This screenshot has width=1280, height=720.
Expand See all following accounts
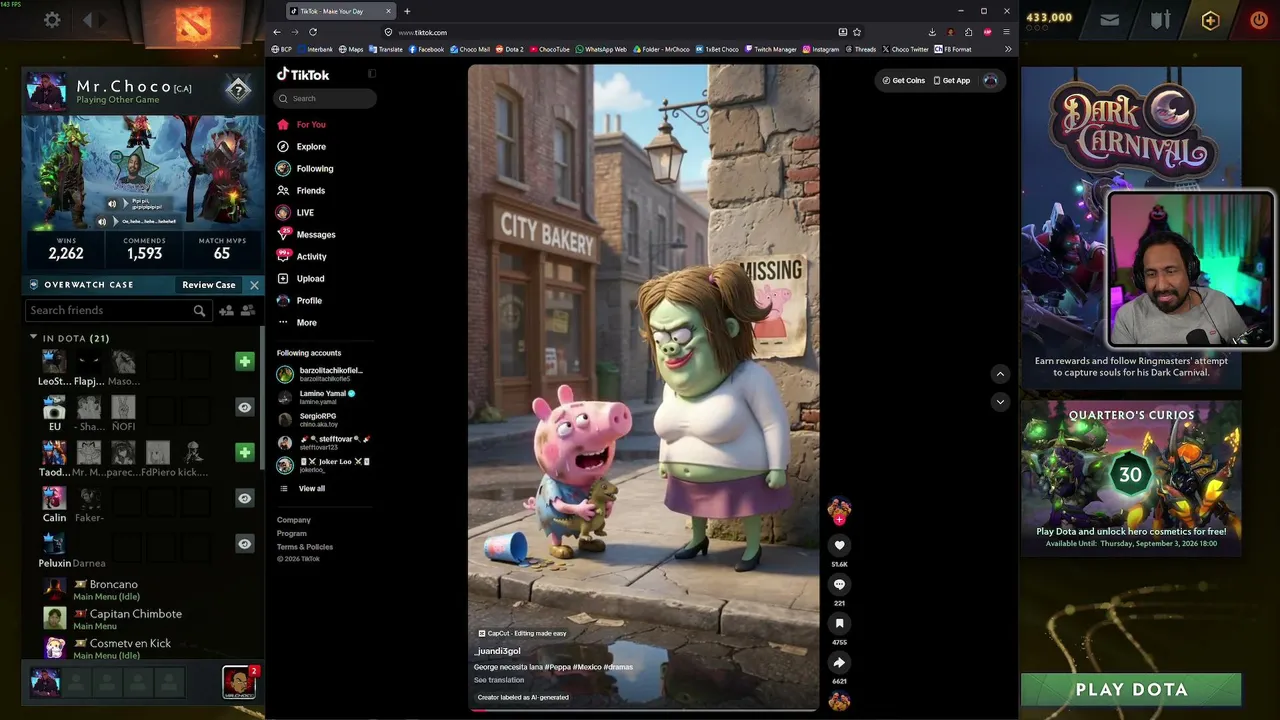302,489
